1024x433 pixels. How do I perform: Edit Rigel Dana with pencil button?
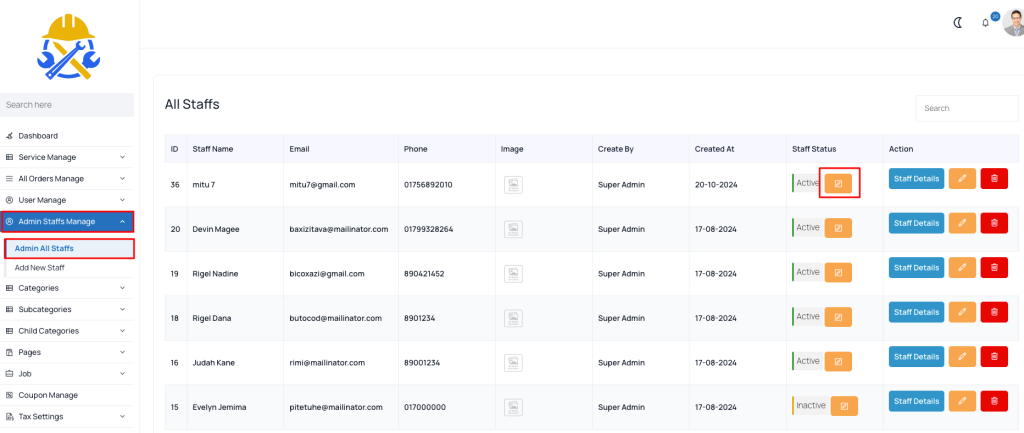(962, 312)
